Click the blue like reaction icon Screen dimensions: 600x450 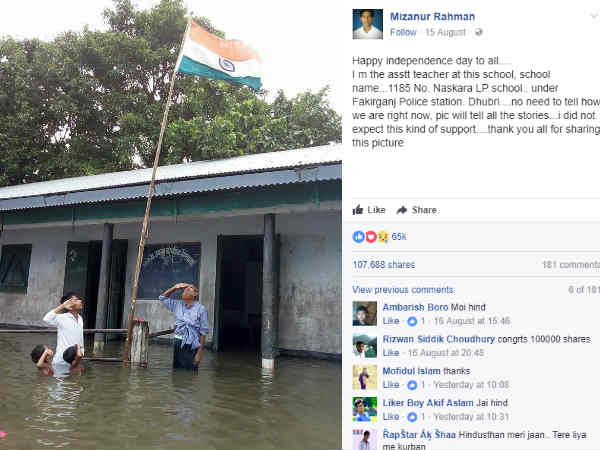point(359,237)
